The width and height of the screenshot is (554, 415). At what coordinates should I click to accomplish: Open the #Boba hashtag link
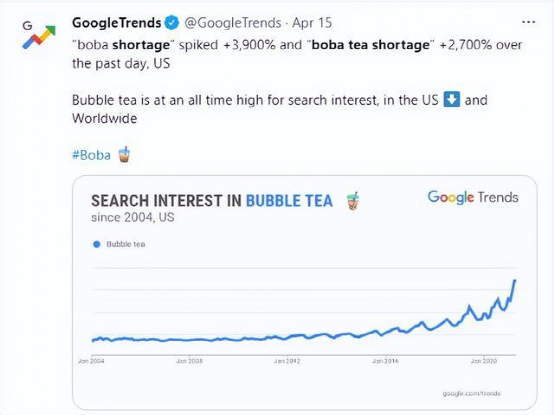tap(91, 155)
